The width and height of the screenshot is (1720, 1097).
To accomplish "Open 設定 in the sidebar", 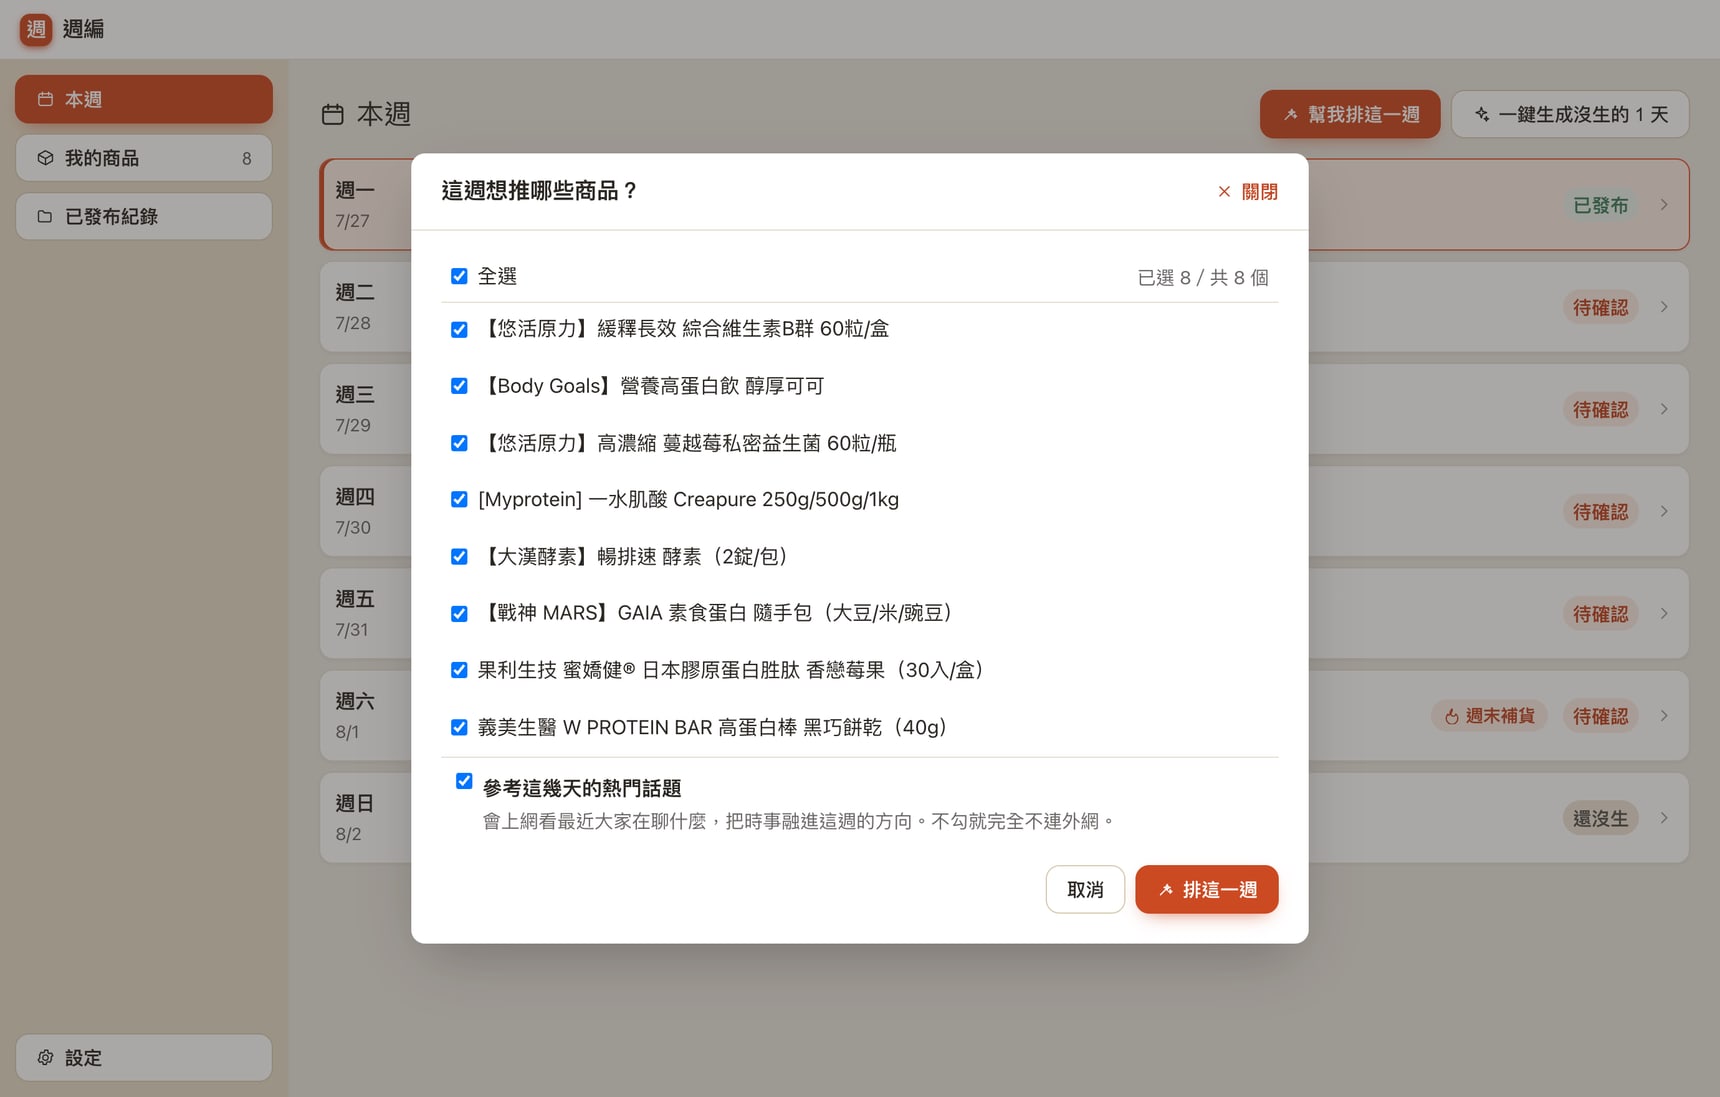I will [144, 1057].
